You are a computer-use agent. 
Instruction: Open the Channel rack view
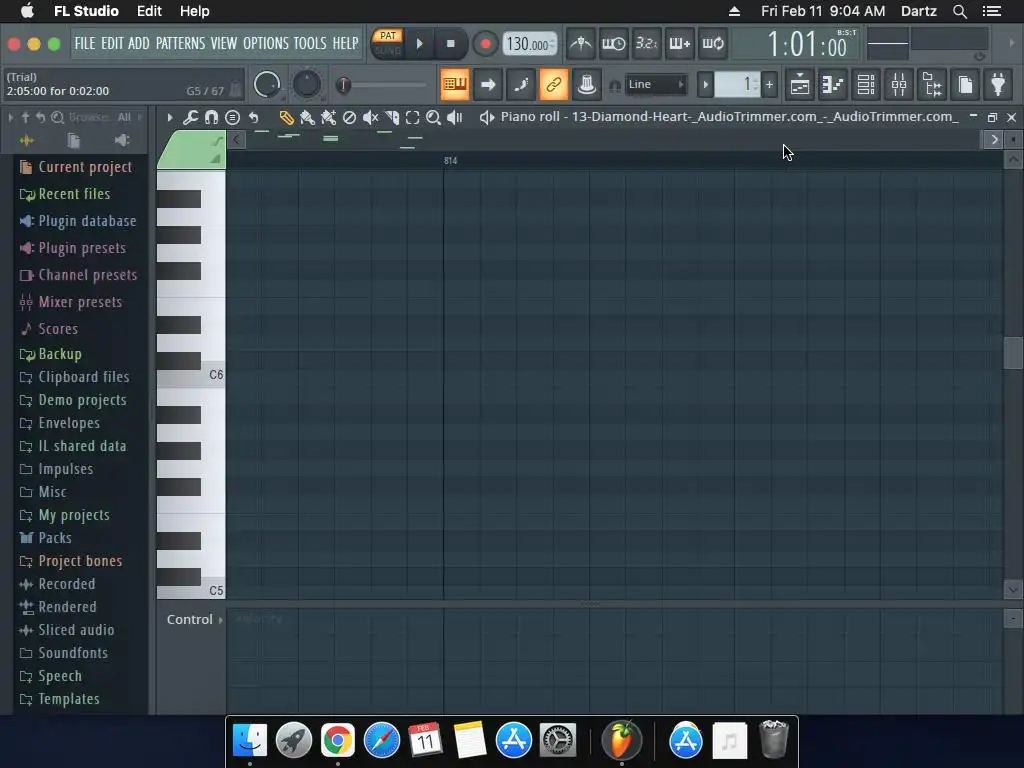(866, 84)
